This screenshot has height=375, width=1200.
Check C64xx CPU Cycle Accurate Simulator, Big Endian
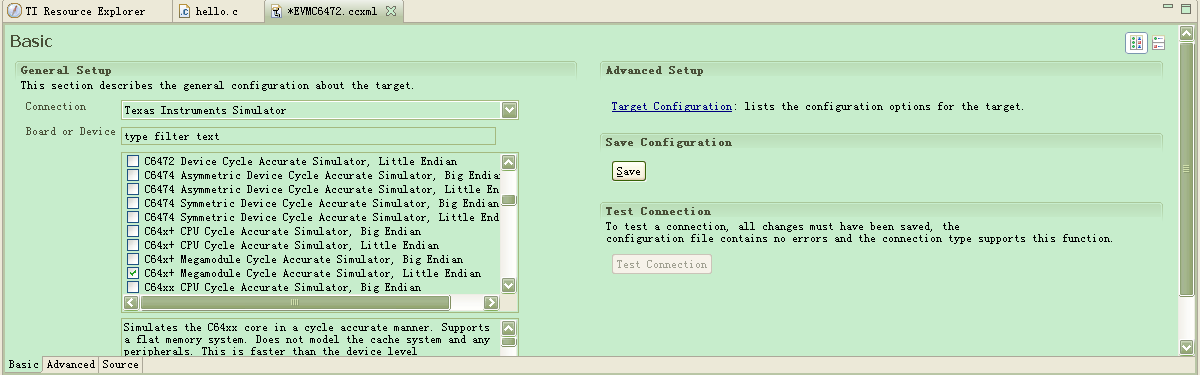pyautogui.click(x=132, y=287)
